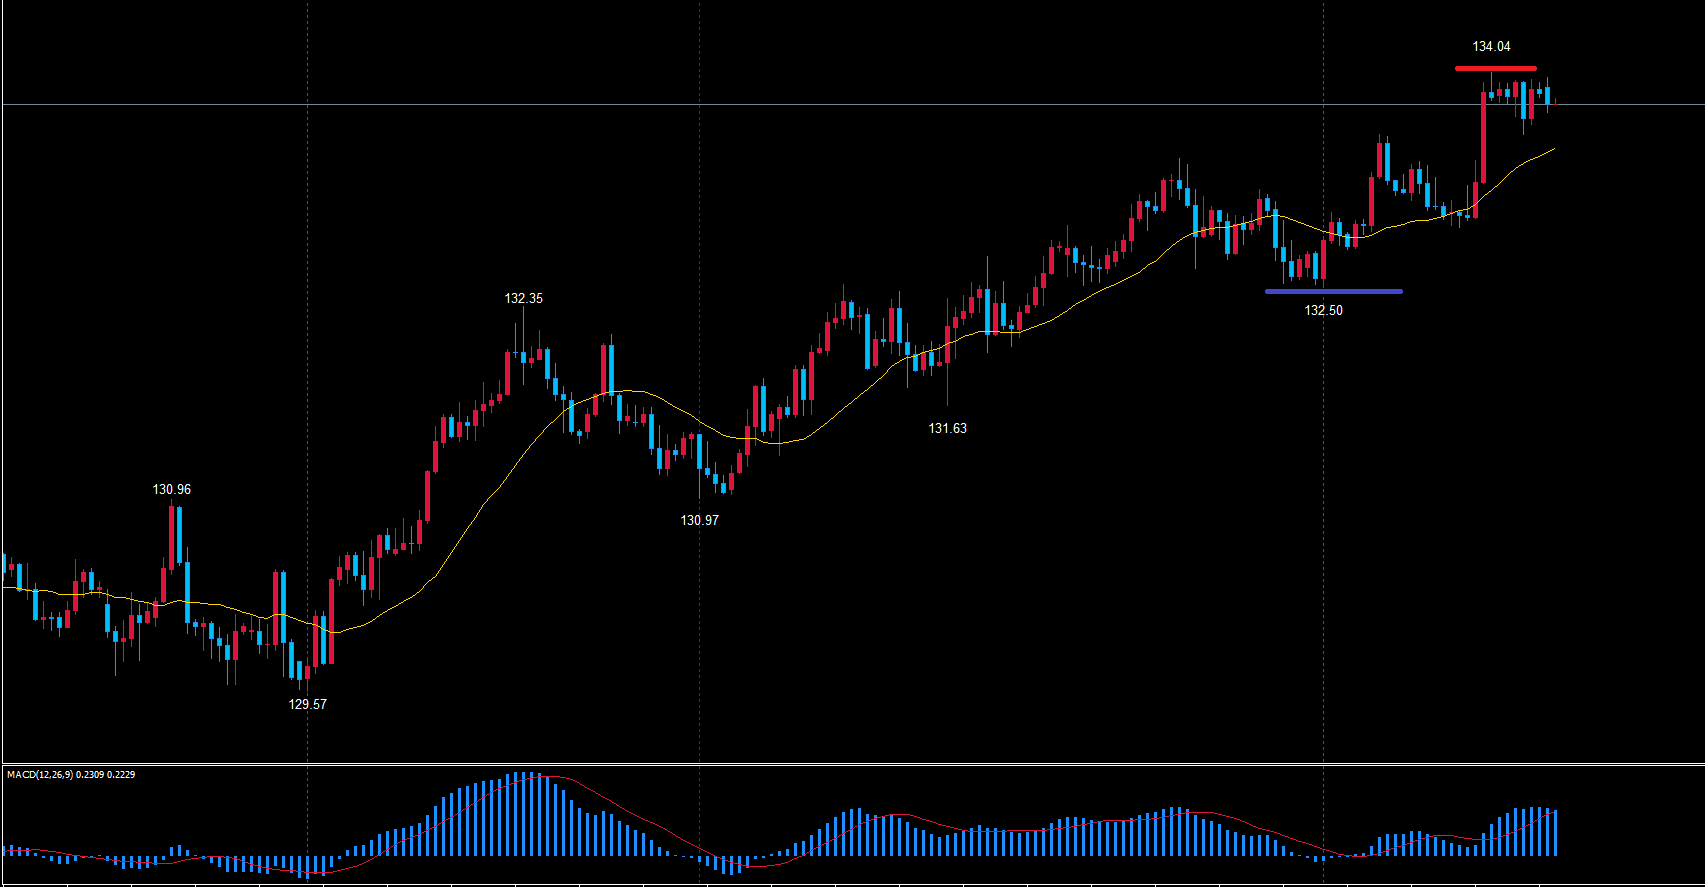The width and height of the screenshot is (1705, 887).
Task: Click the last candle on the chart
Action: click(x=1555, y=102)
